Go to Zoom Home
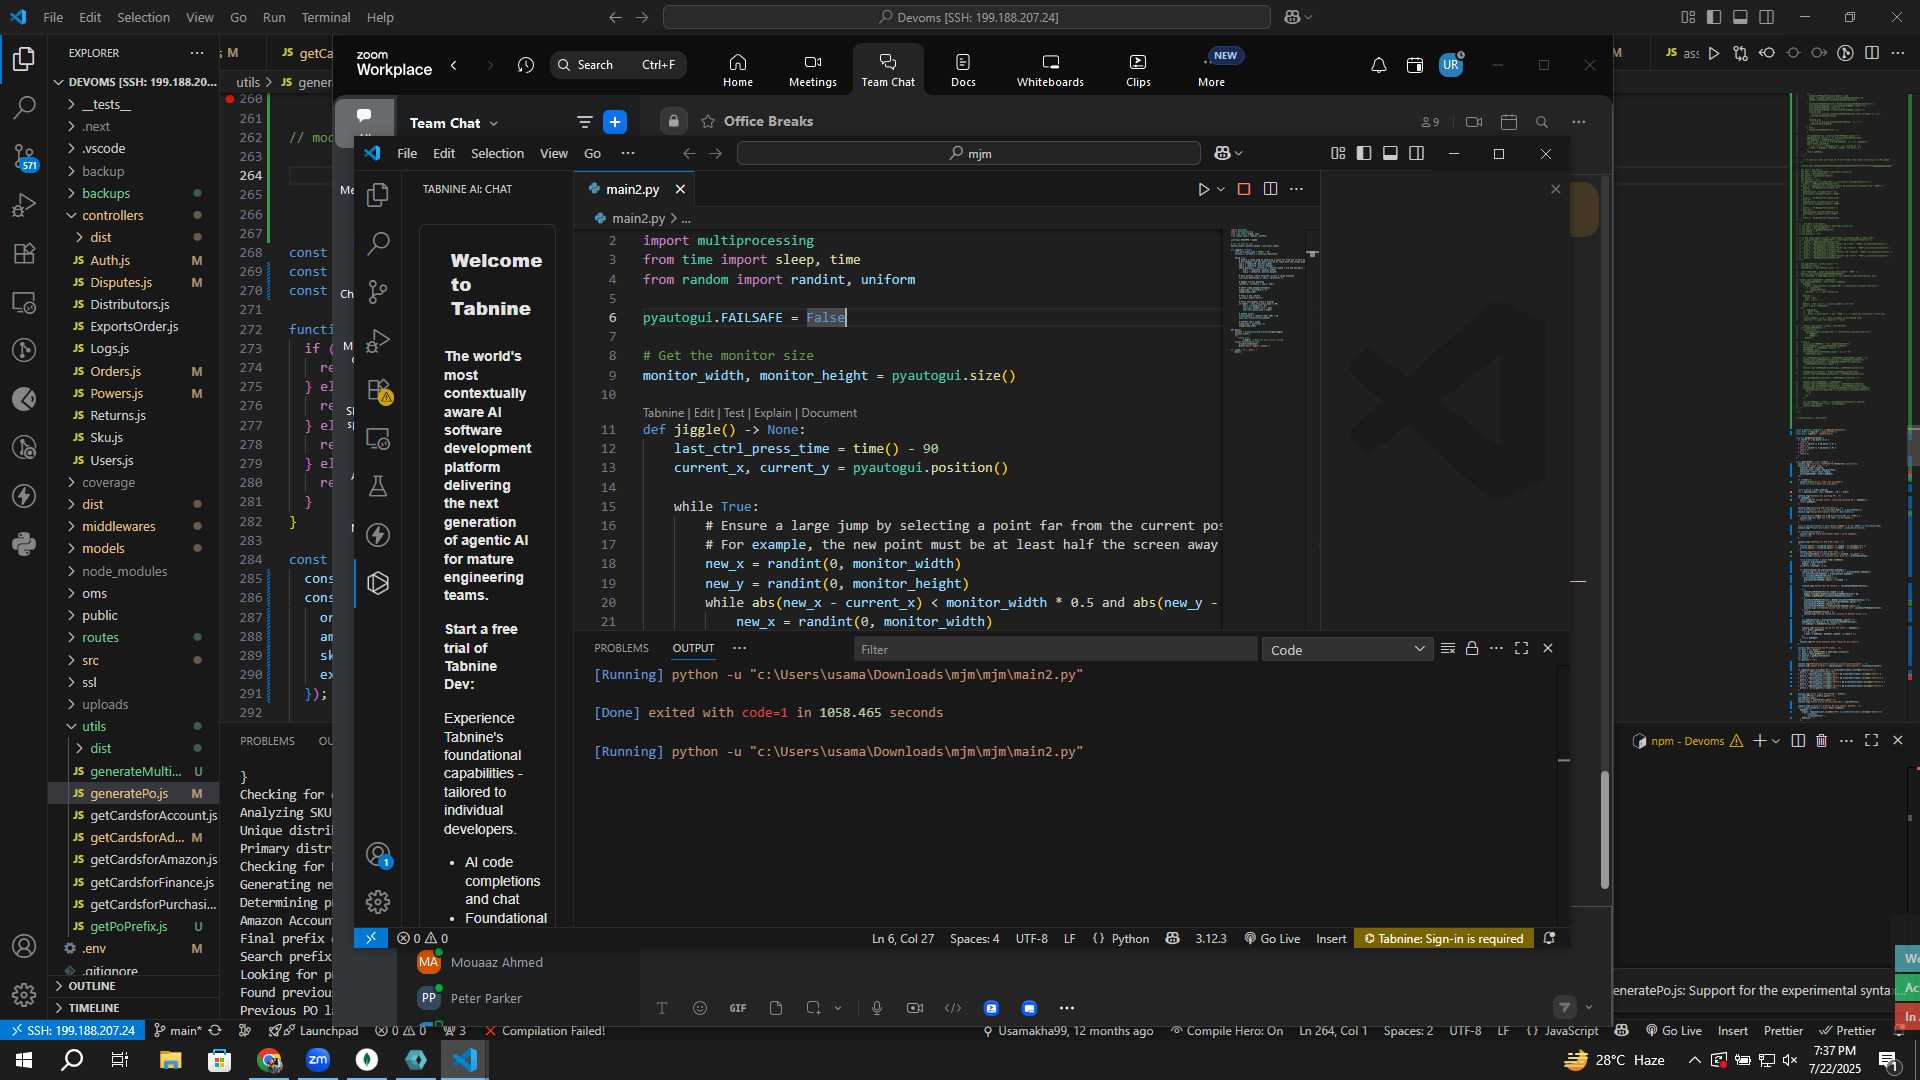The image size is (1920, 1080). point(738,70)
